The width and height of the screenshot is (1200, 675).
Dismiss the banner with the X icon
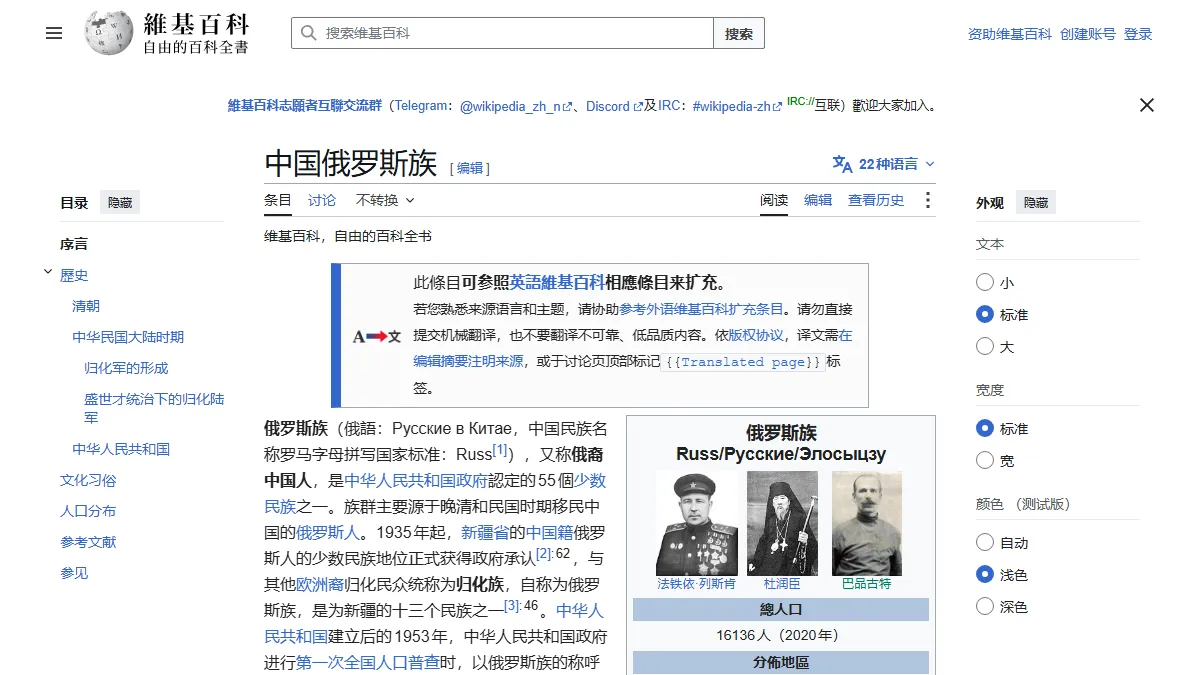1147,105
